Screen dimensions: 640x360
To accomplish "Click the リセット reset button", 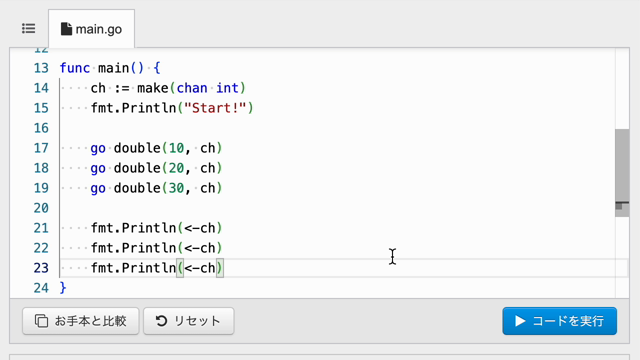I will pos(189,321).
